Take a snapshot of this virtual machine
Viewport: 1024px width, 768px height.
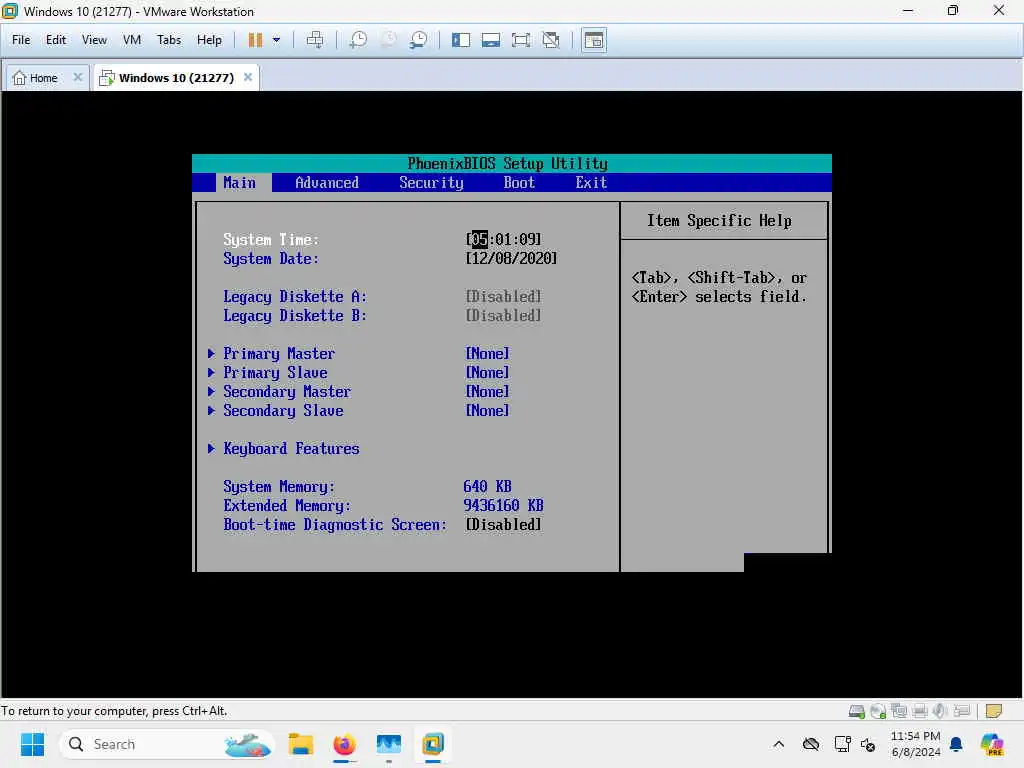point(358,40)
